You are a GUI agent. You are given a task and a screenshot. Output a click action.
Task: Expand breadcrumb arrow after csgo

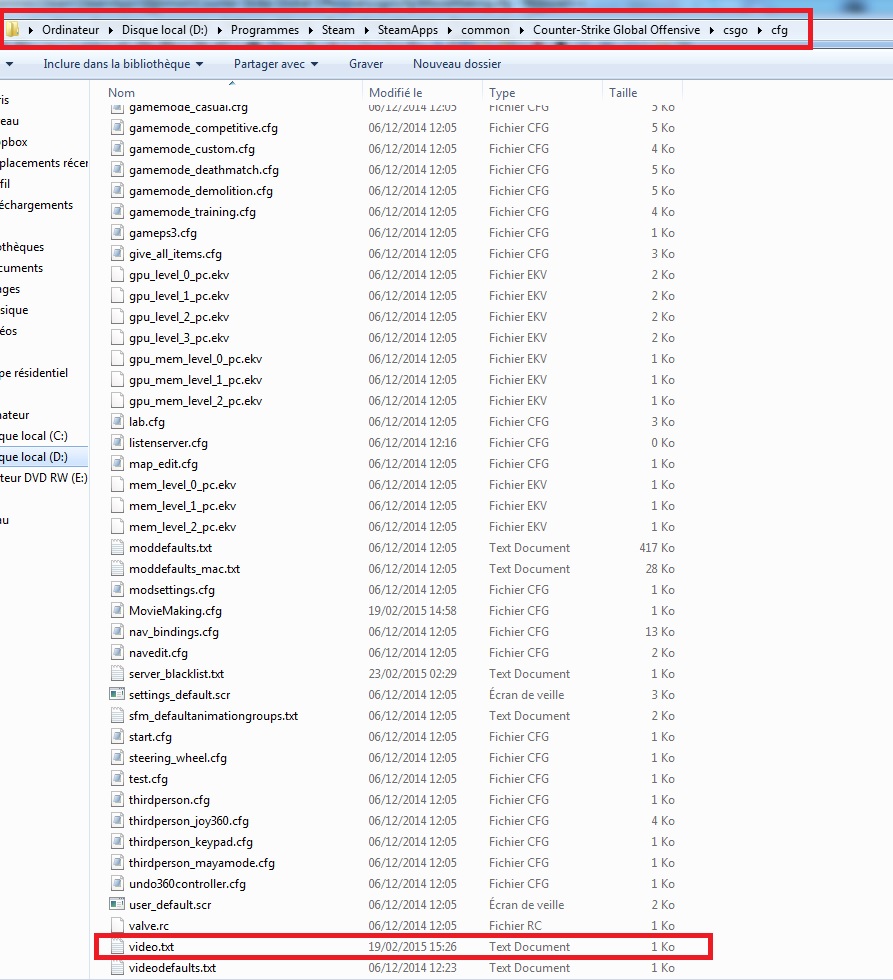(759, 30)
